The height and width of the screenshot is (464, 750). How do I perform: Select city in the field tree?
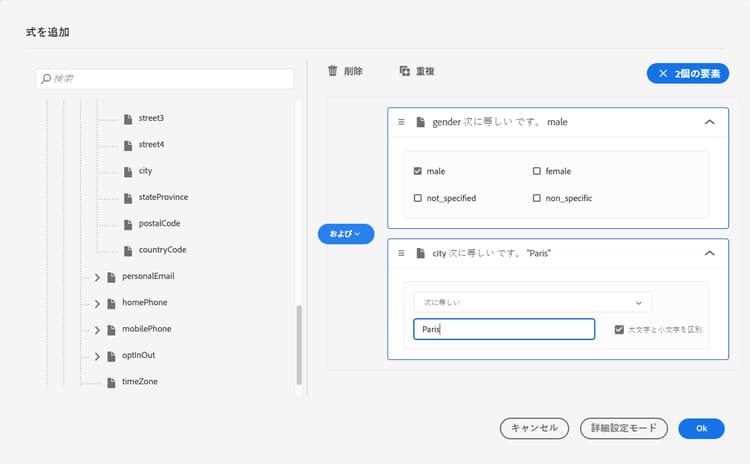pos(145,171)
